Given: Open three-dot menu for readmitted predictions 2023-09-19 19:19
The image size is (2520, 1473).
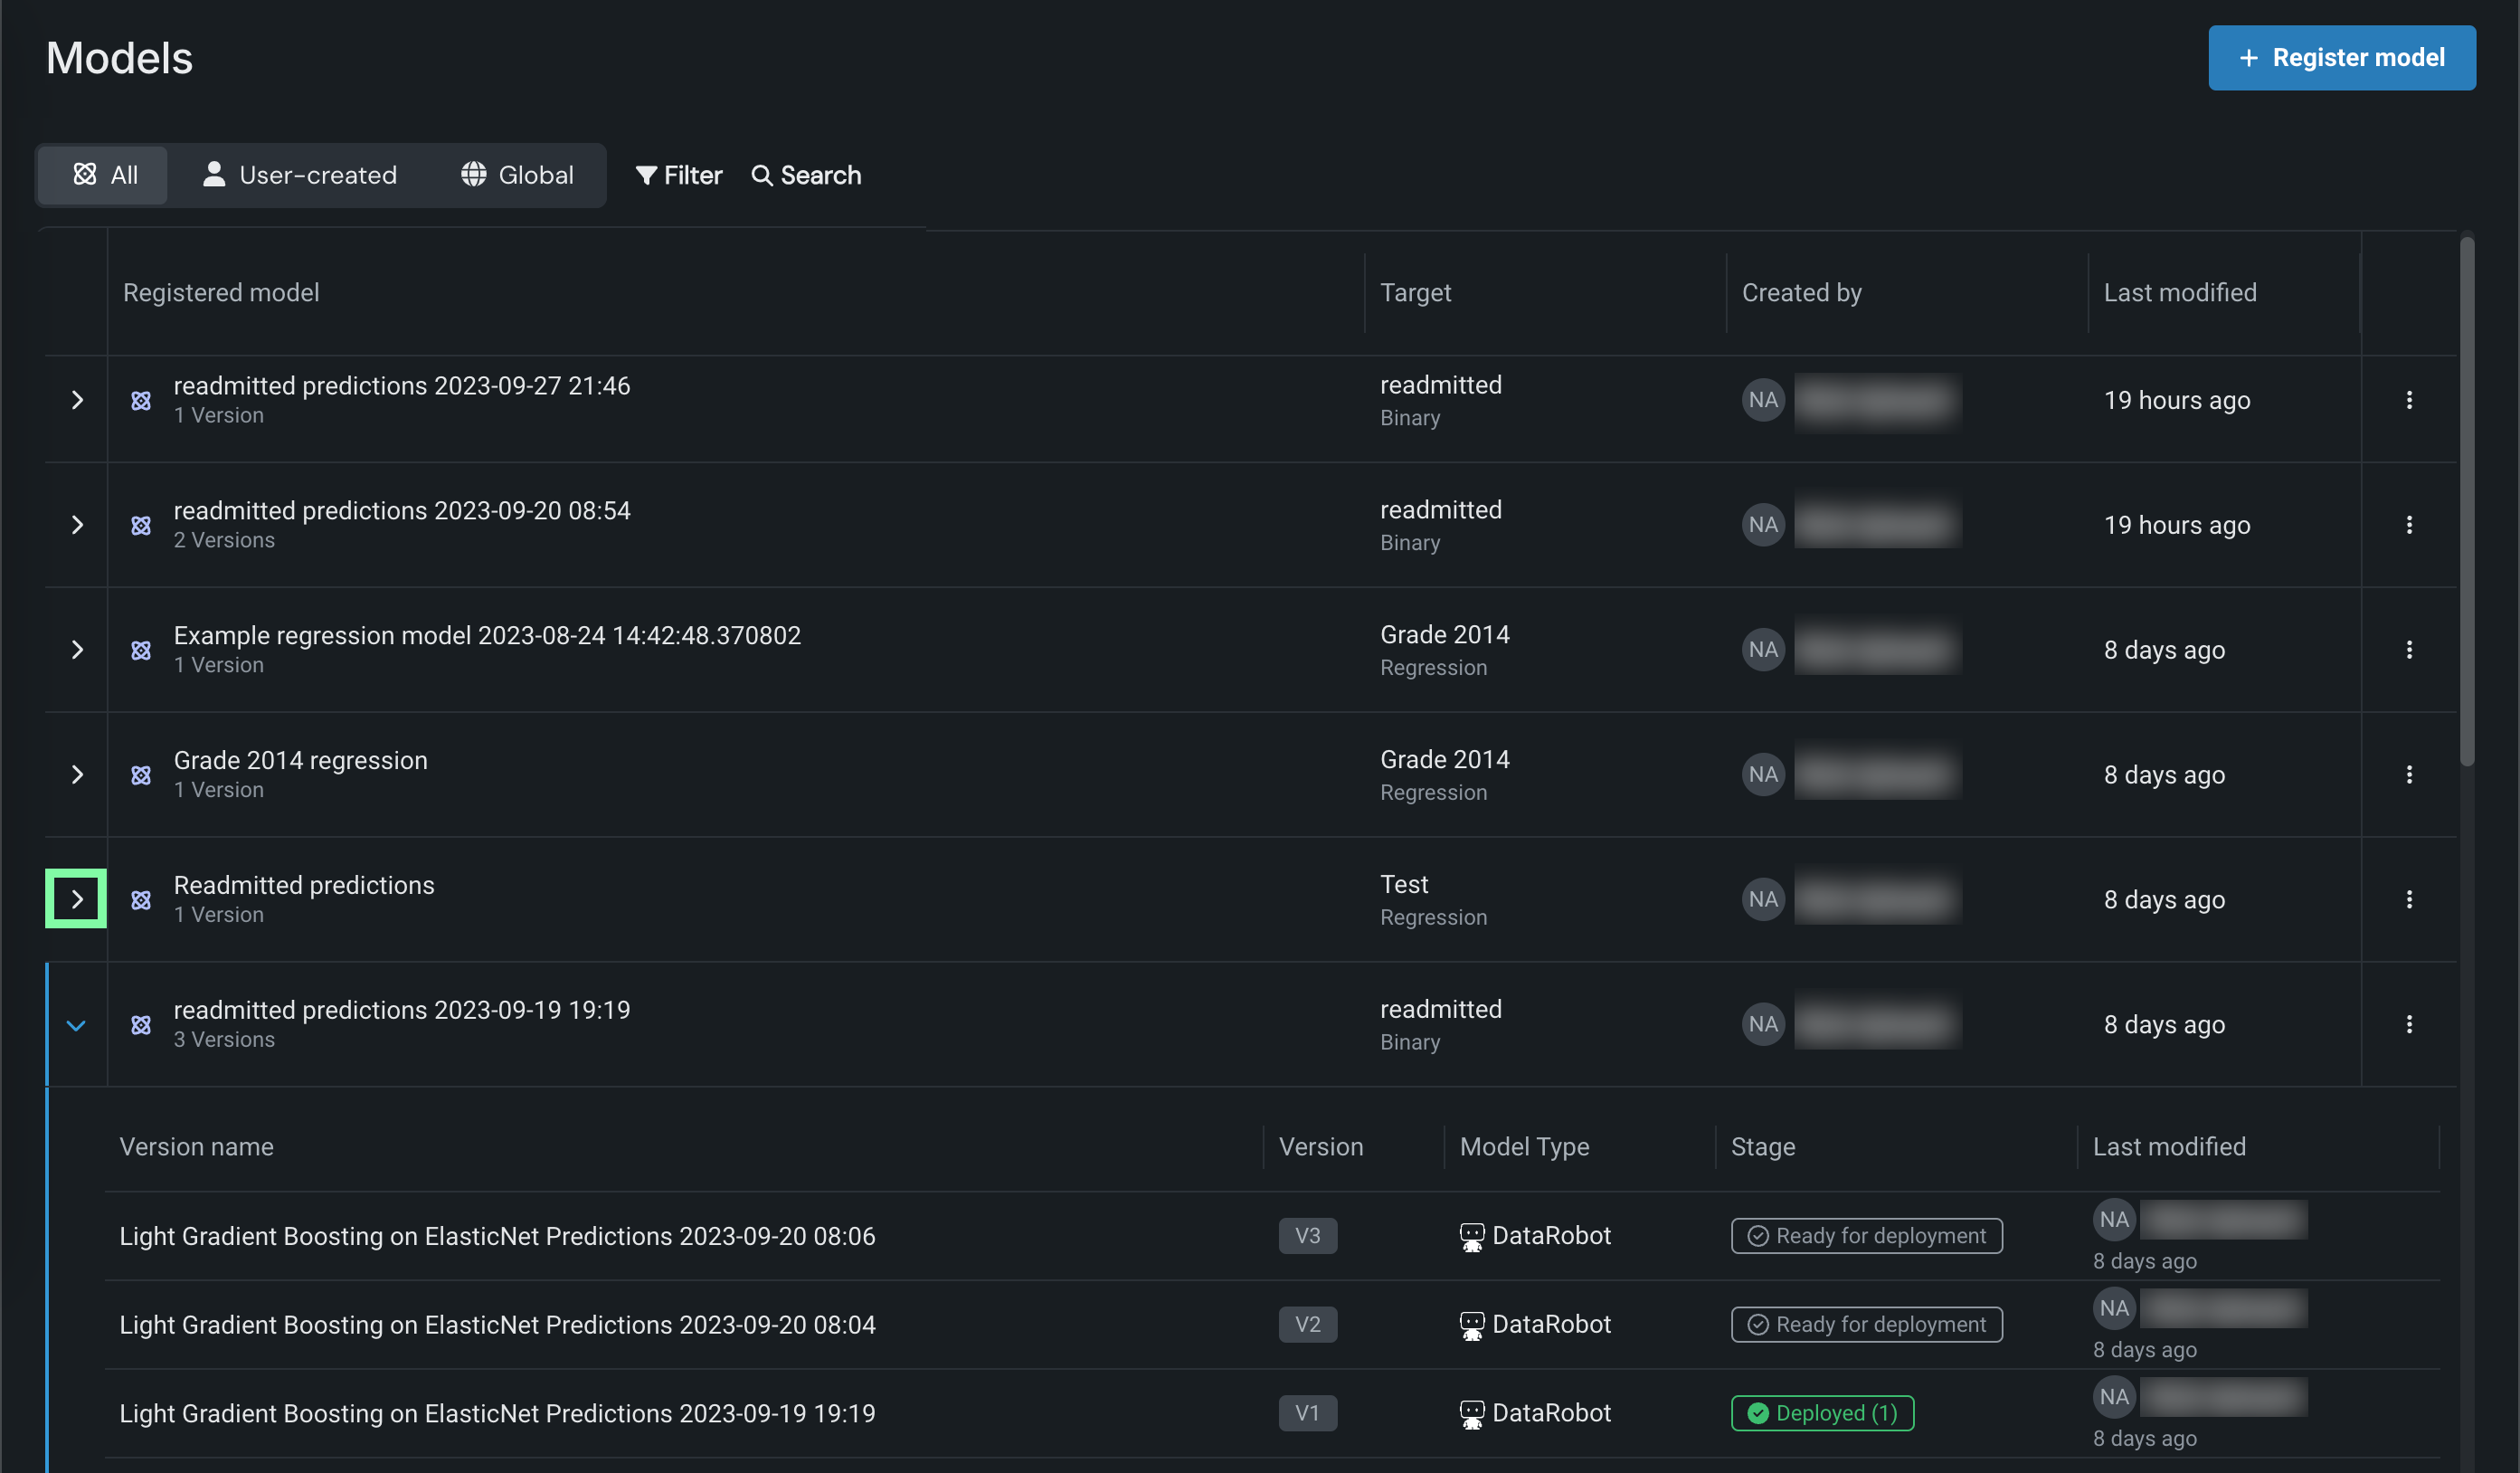Looking at the screenshot, I should 2408,1024.
